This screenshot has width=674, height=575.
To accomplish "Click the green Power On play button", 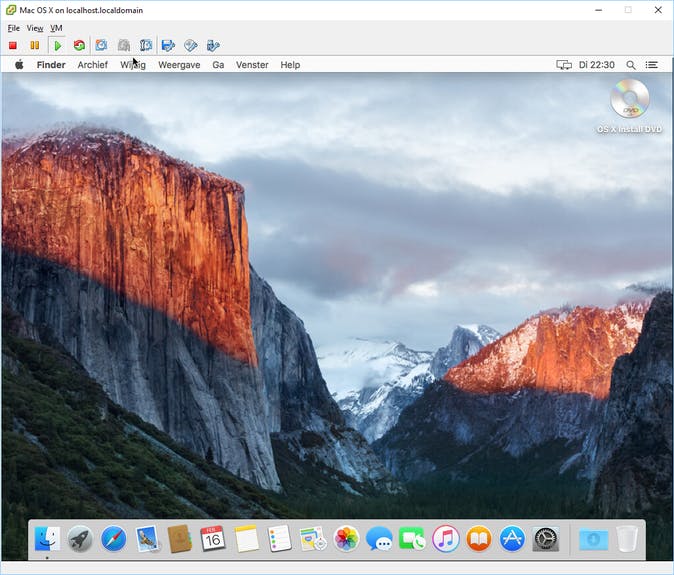I will click(57, 46).
